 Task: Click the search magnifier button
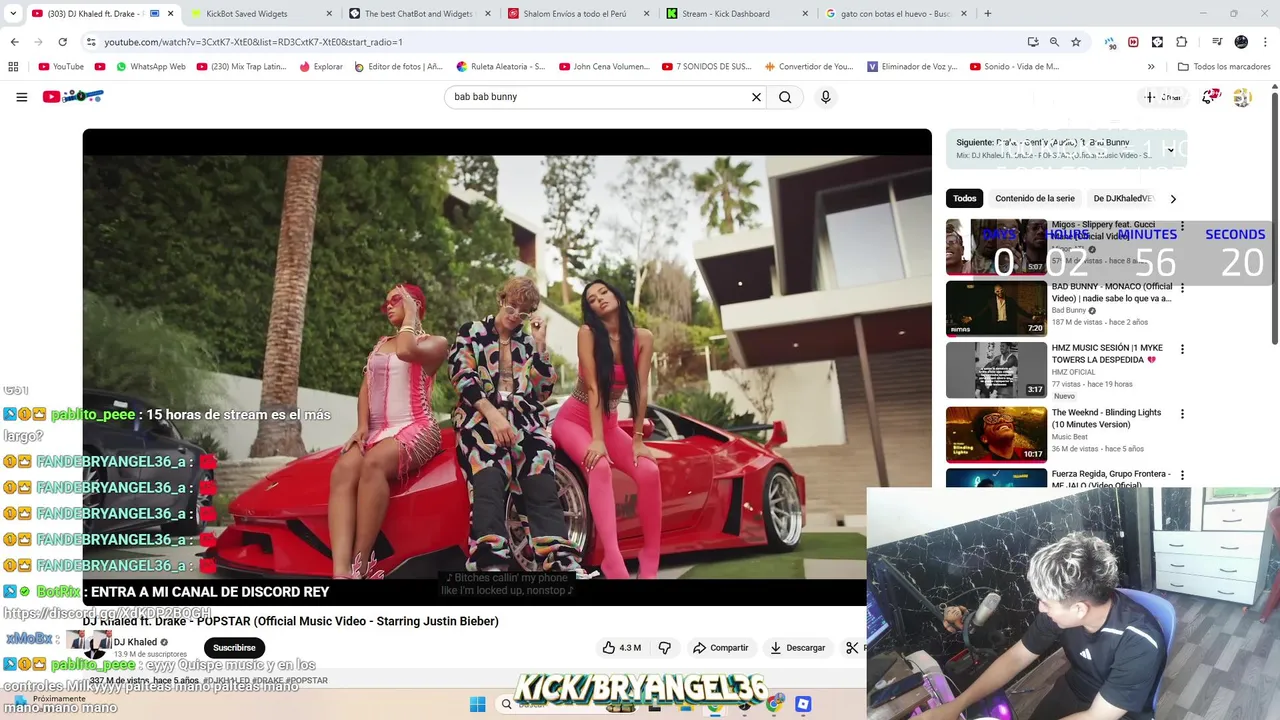tap(785, 97)
